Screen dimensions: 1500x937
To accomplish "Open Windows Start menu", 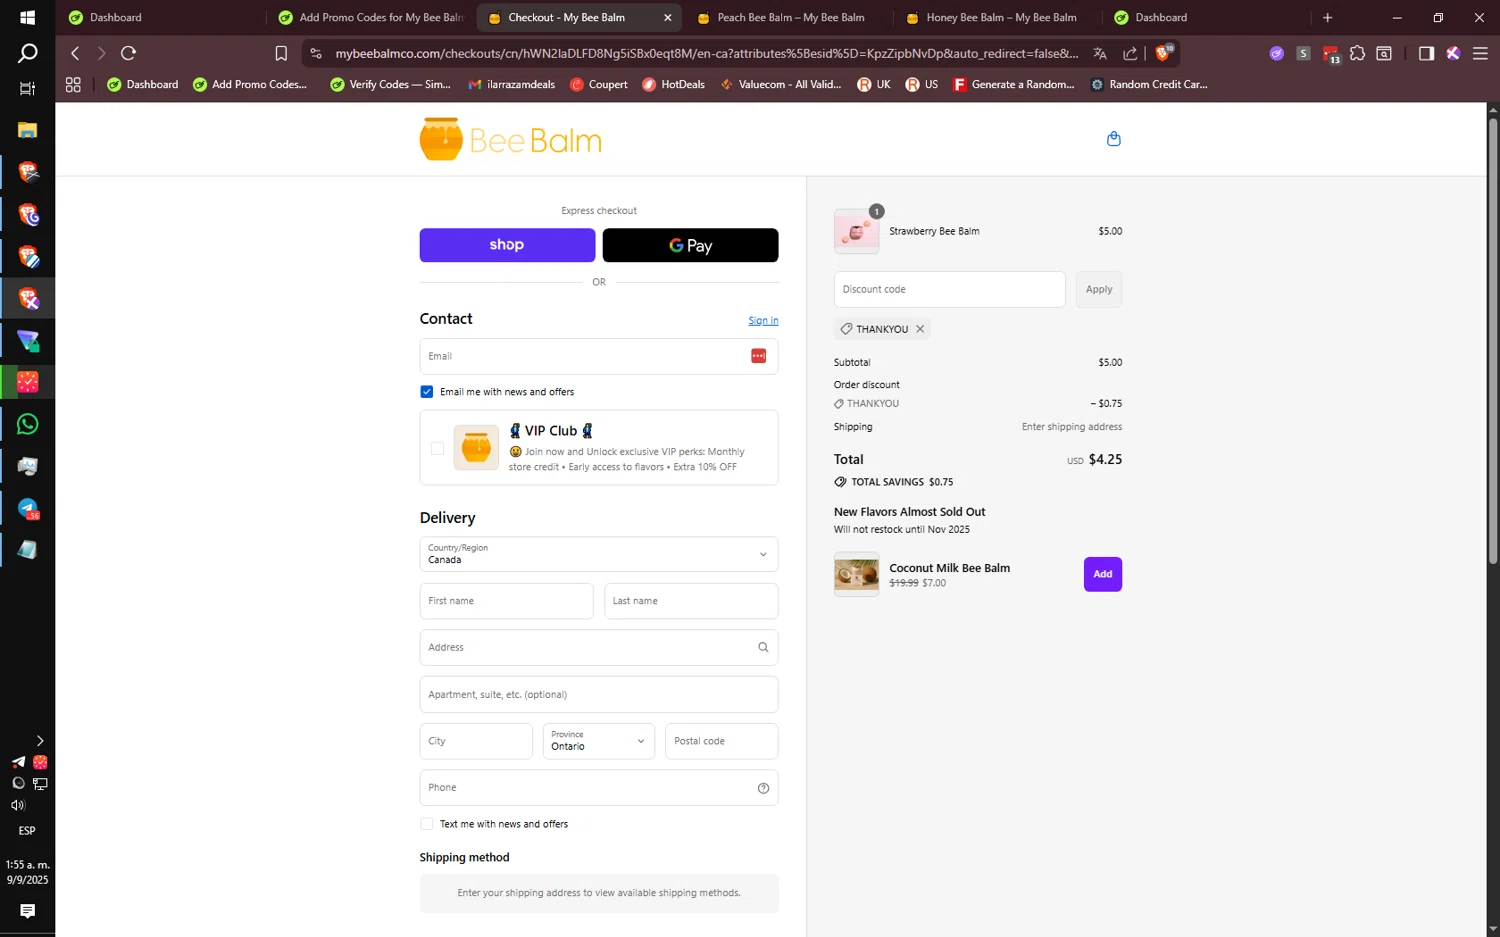I will (27, 17).
